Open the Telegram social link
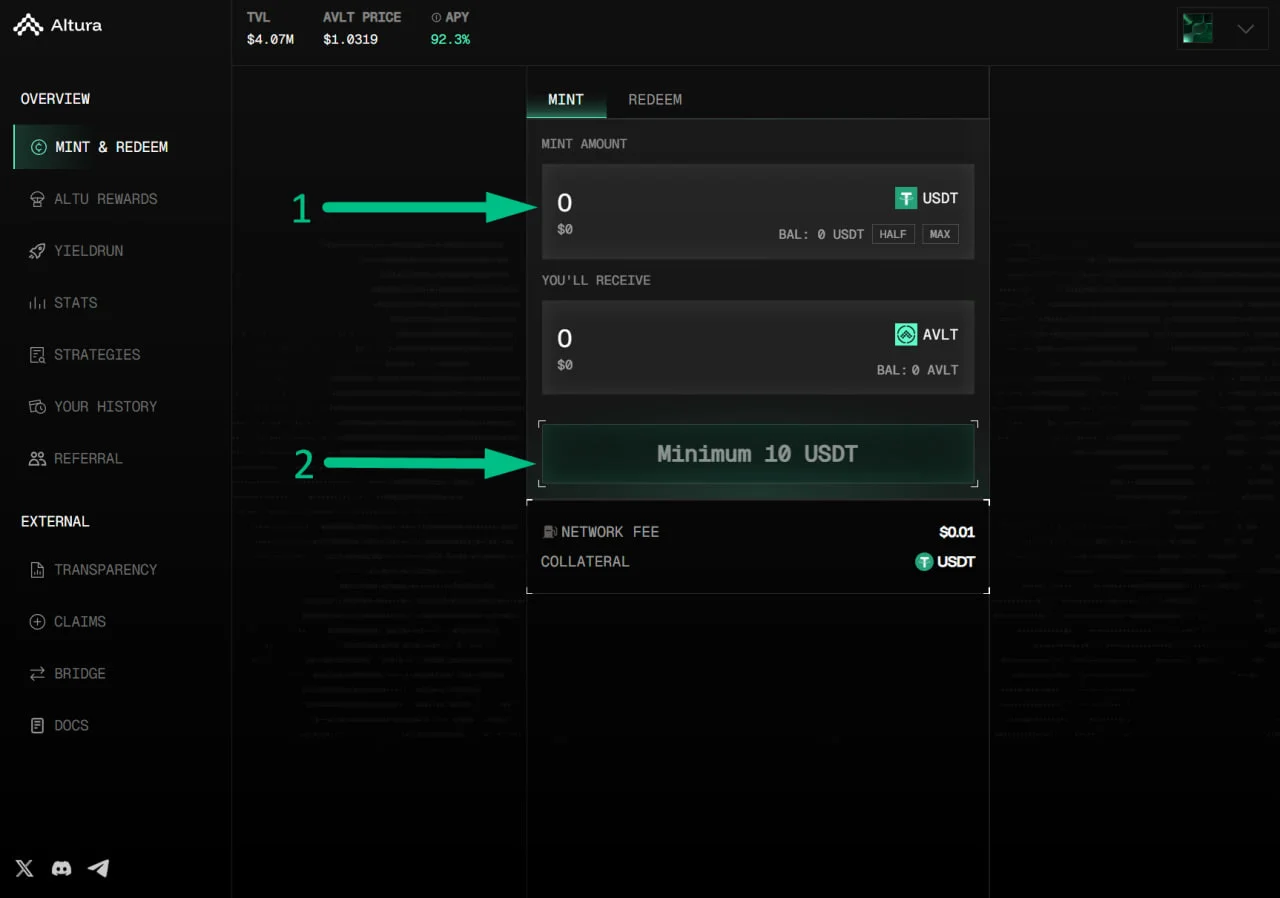The height and width of the screenshot is (898, 1280). tap(98, 868)
